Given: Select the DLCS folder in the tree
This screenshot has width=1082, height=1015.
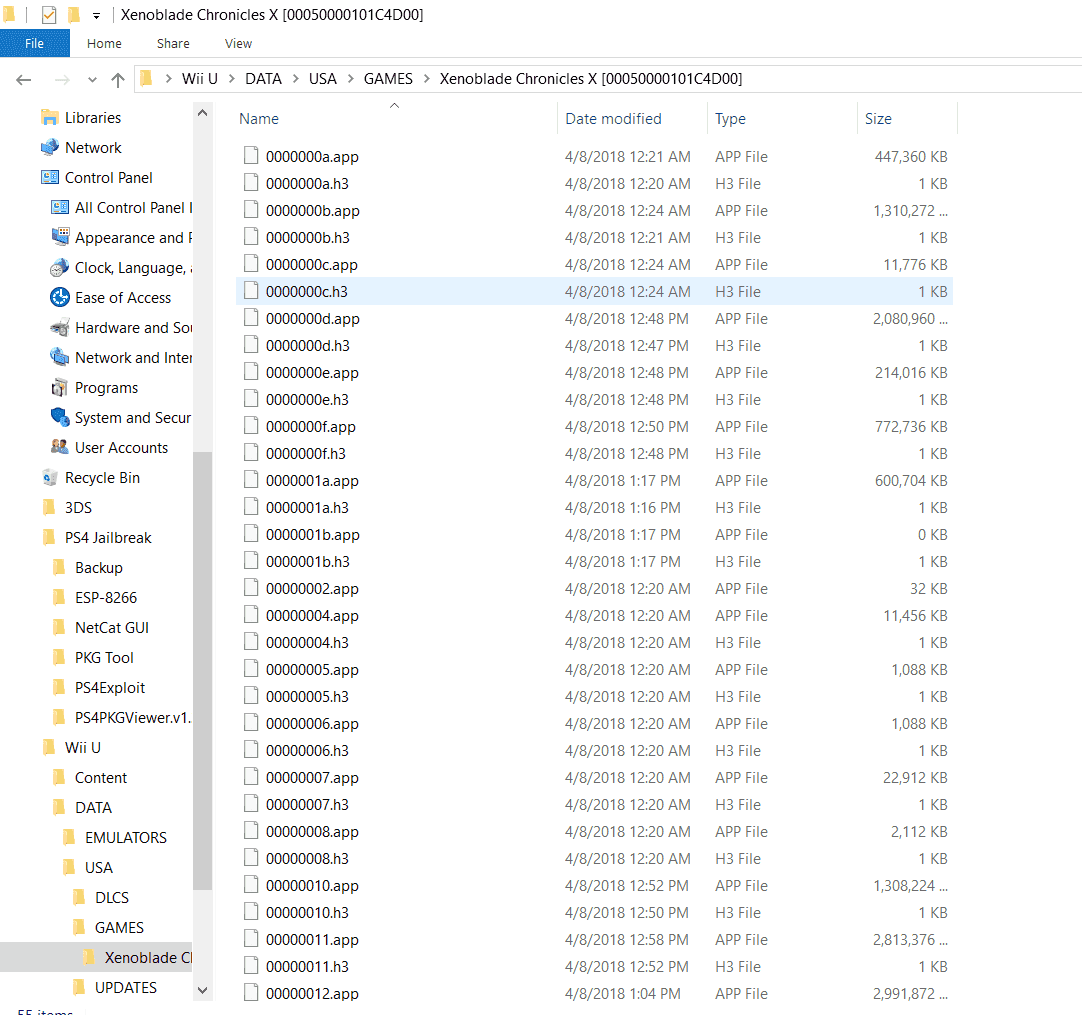Looking at the screenshot, I should coord(112,898).
